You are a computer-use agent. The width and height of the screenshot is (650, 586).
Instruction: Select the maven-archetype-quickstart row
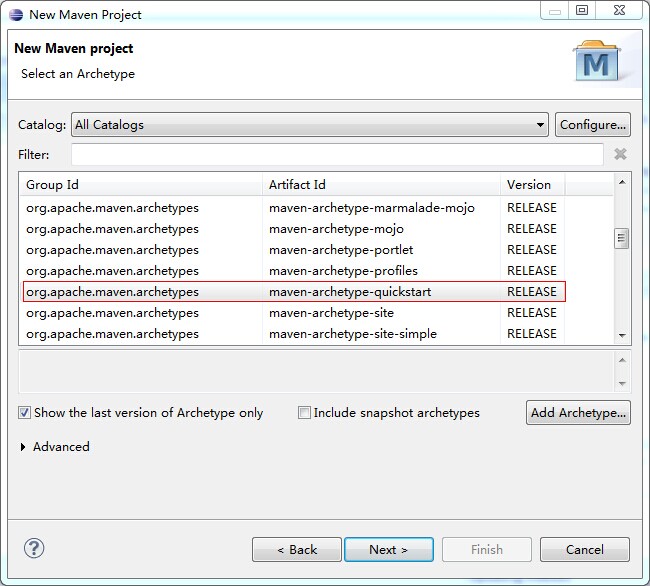click(294, 292)
